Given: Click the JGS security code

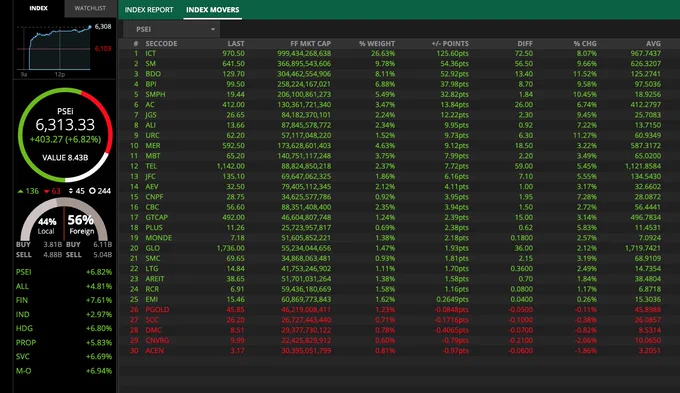Looking at the screenshot, I should tap(151, 115).
